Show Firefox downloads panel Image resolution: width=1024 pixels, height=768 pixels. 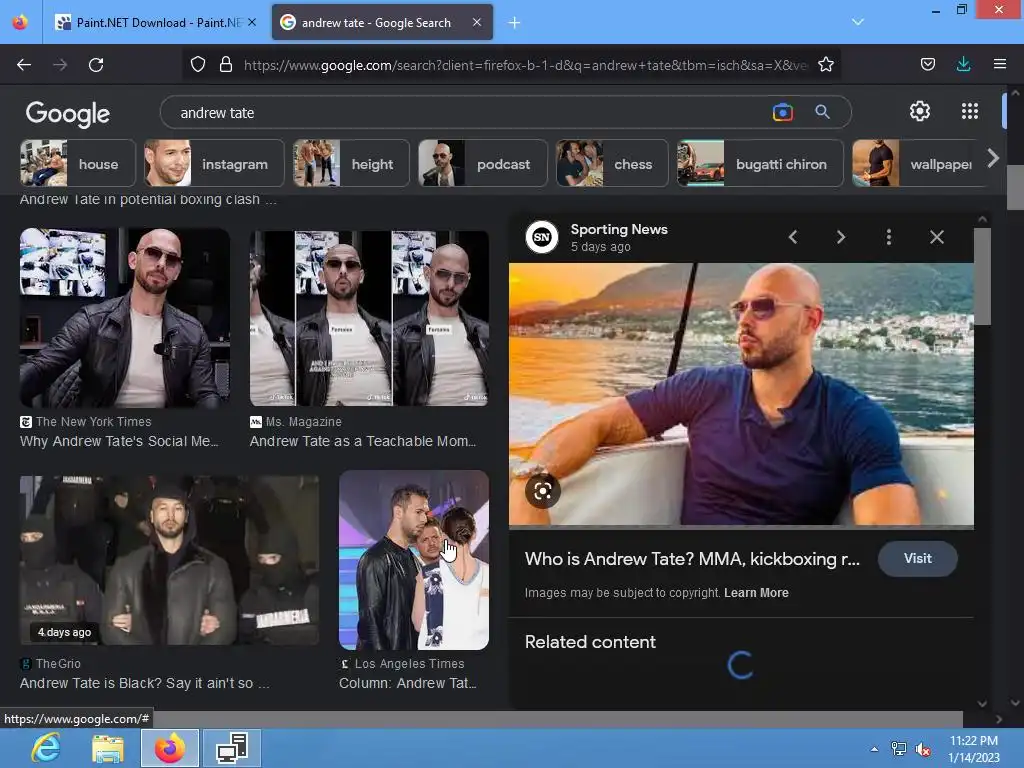click(963, 64)
